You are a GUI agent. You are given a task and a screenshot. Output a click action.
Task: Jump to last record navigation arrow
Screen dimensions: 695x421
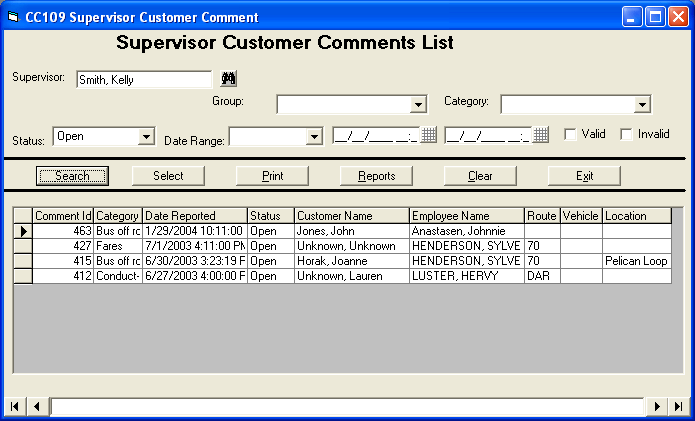pos(679,406)
